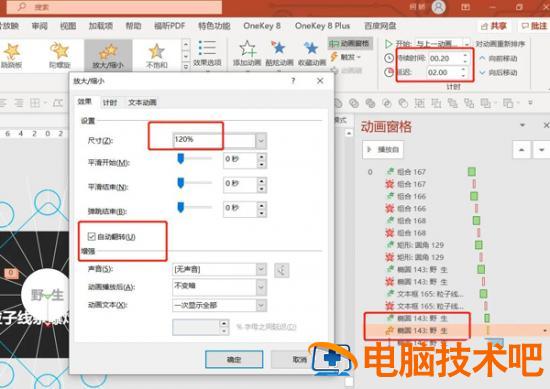Screen dimensions: 550x389
Task: Switch to the 文本动画 tab in dialog
Action: tap(142, 102)
